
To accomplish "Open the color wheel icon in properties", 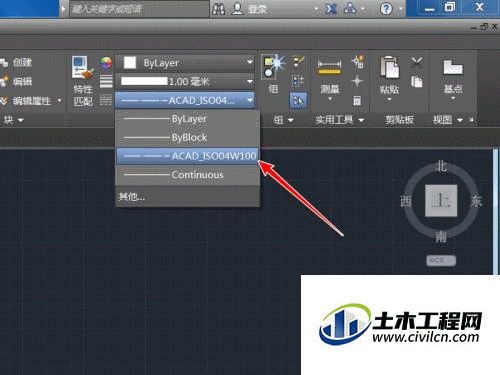I will click(106, 62).
